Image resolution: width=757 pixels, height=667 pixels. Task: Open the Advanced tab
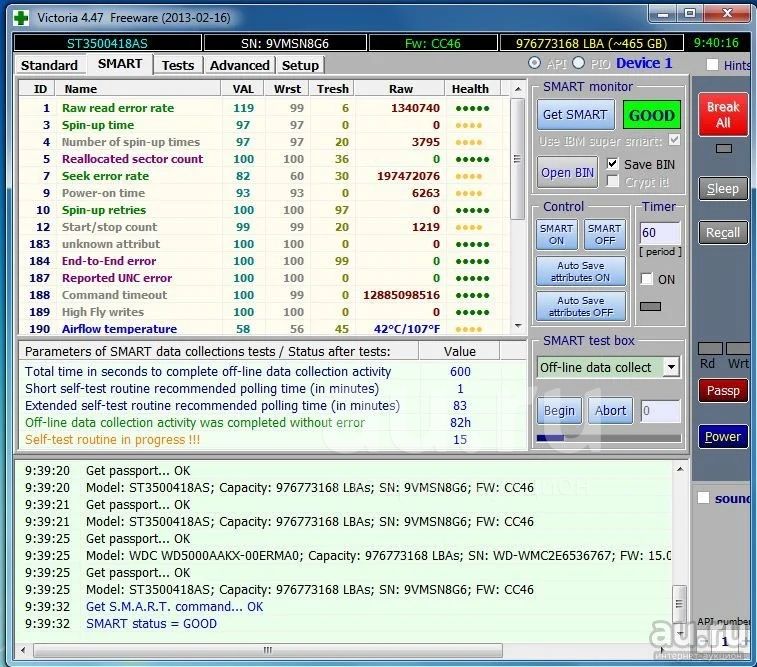click(x=239, y=65)
